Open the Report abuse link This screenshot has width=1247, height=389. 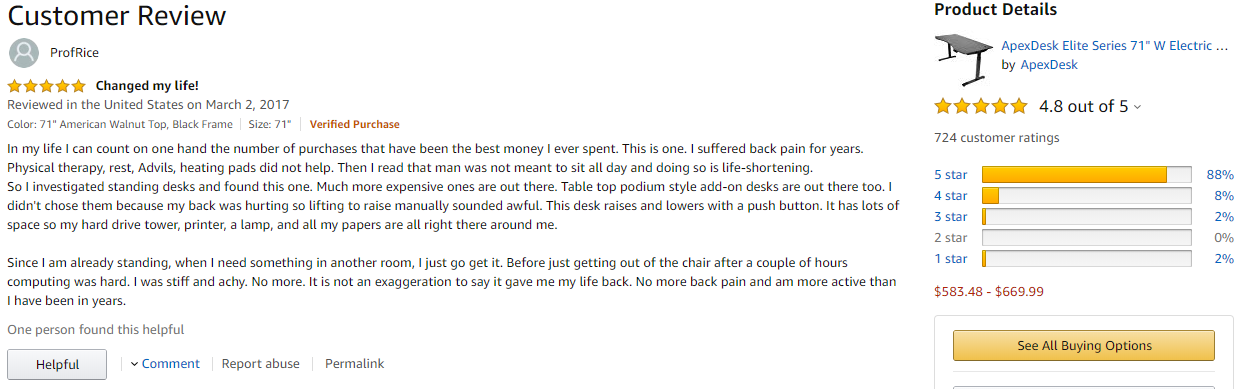(x=260, y=364)
